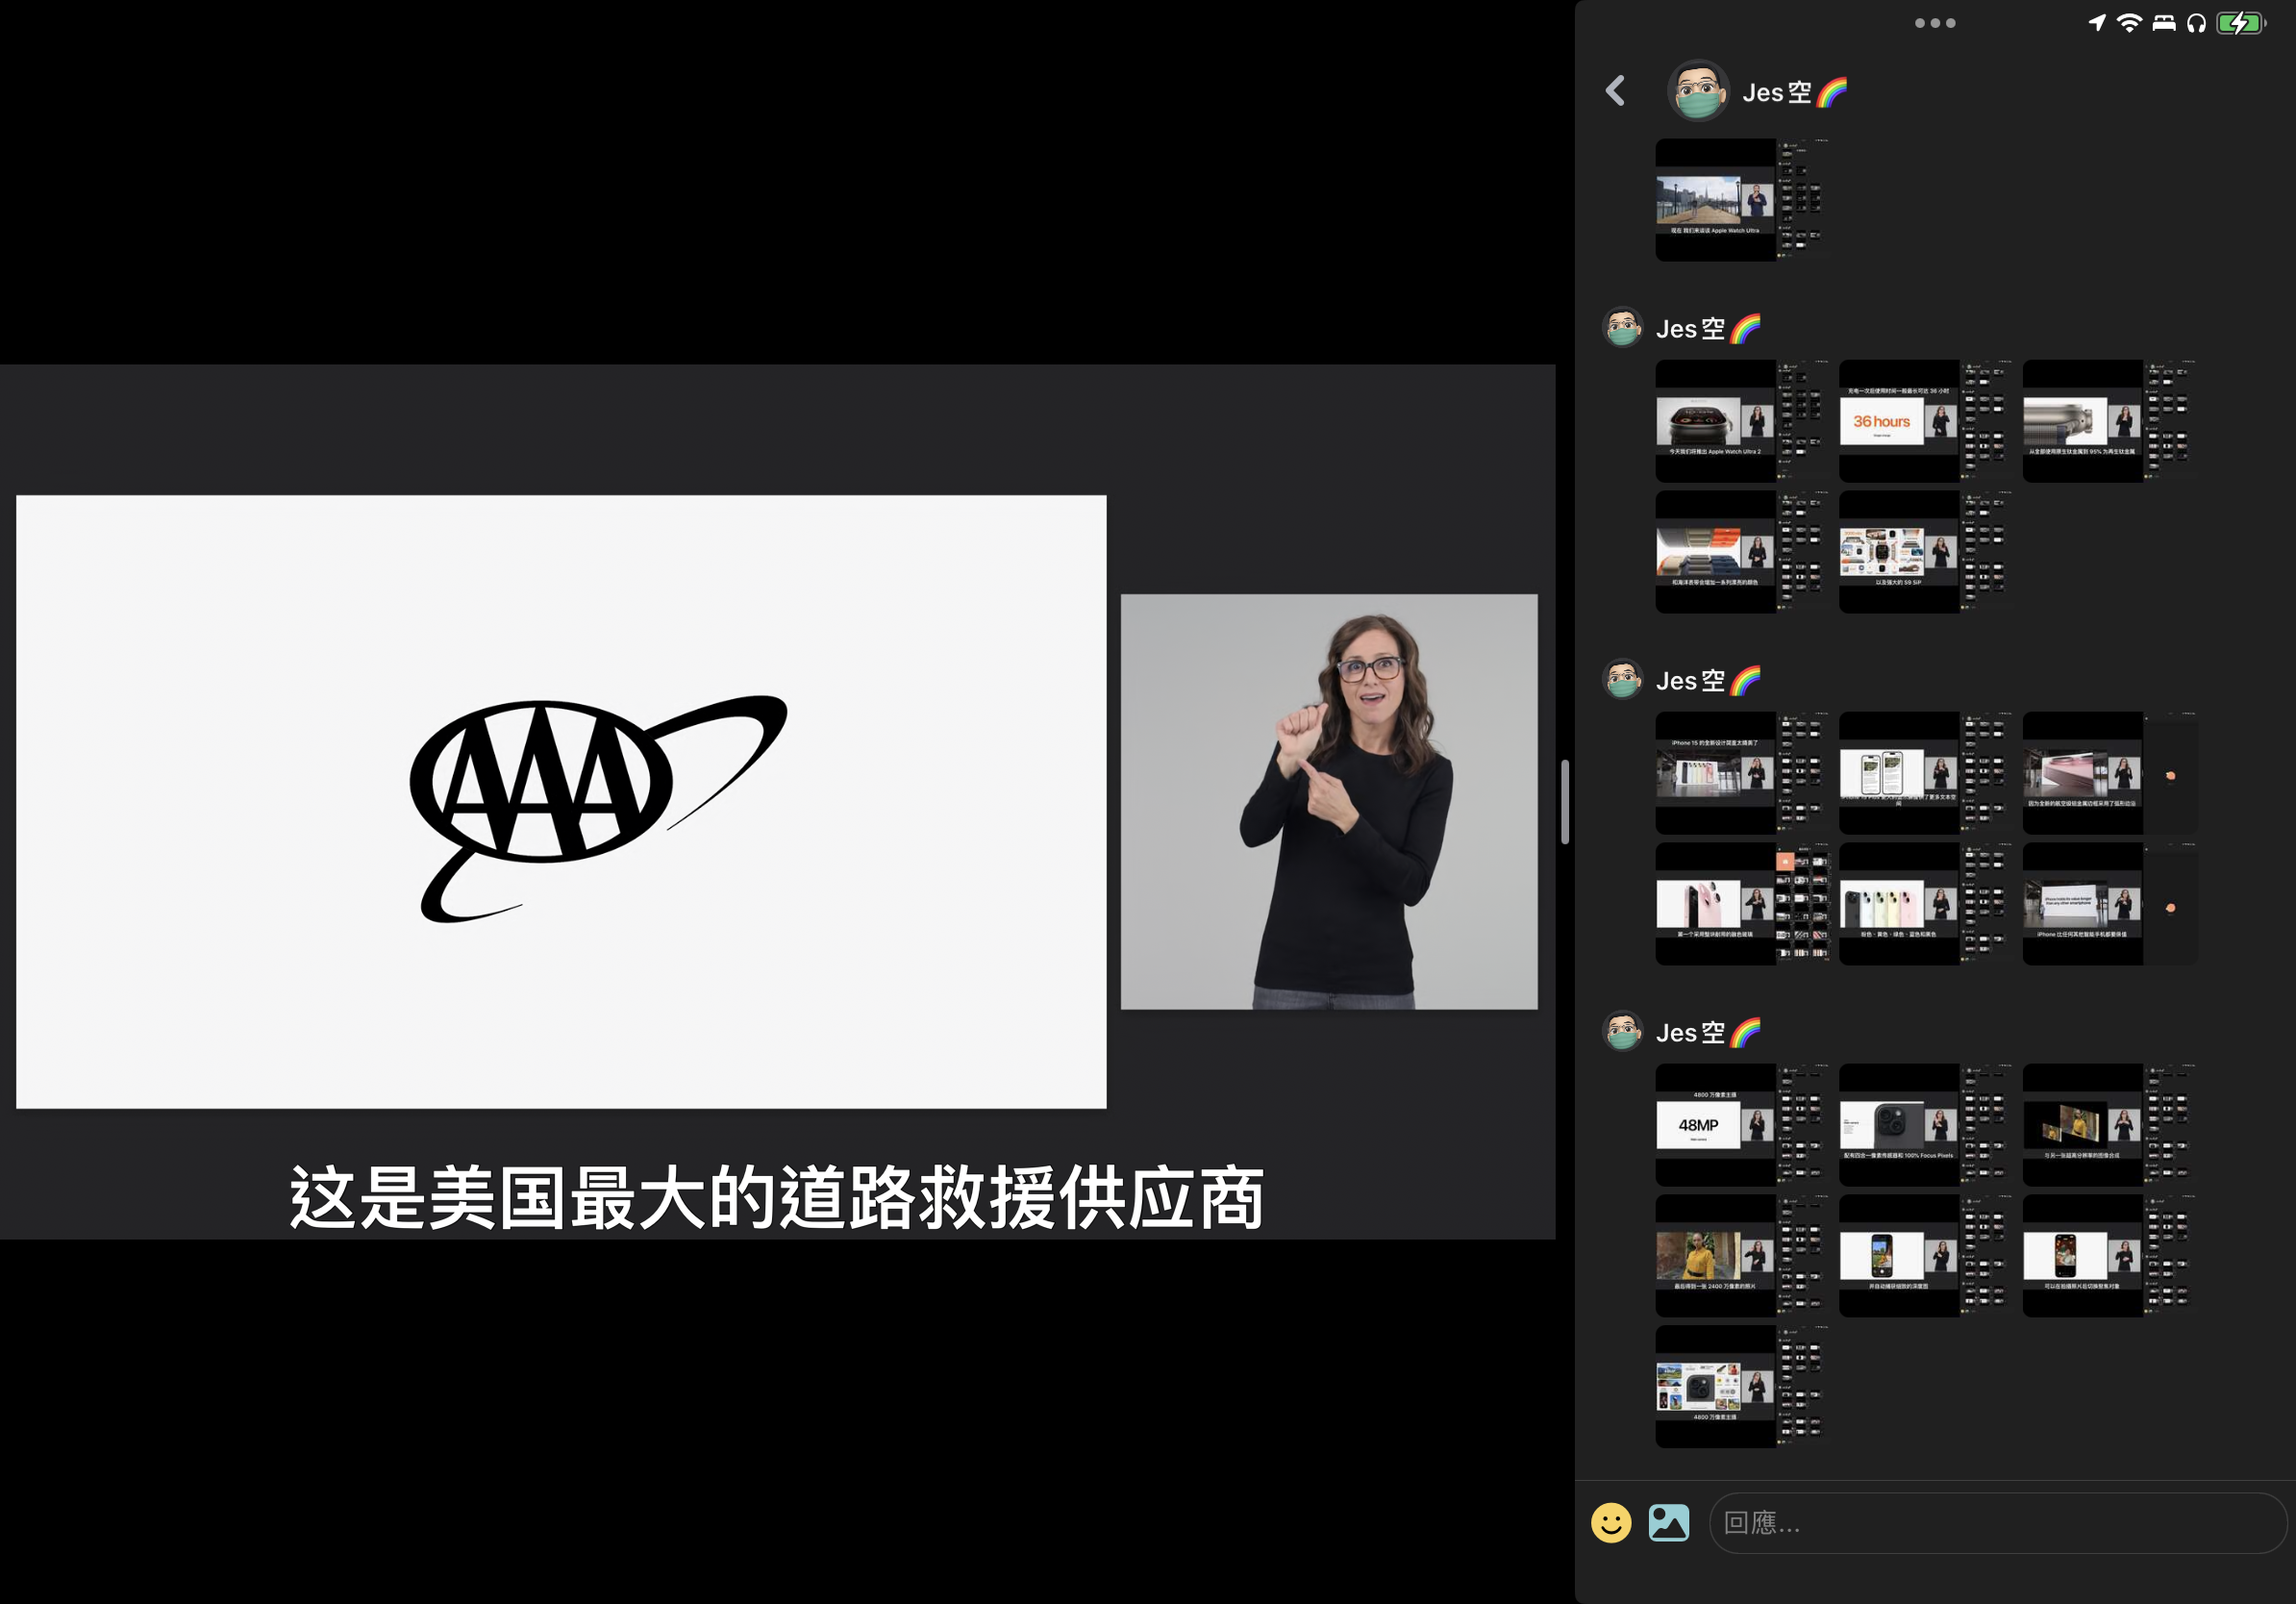Open the pink iPhone back glass thumbnail
This screenshot has height=1604, width=2296.
point(1743,904)
